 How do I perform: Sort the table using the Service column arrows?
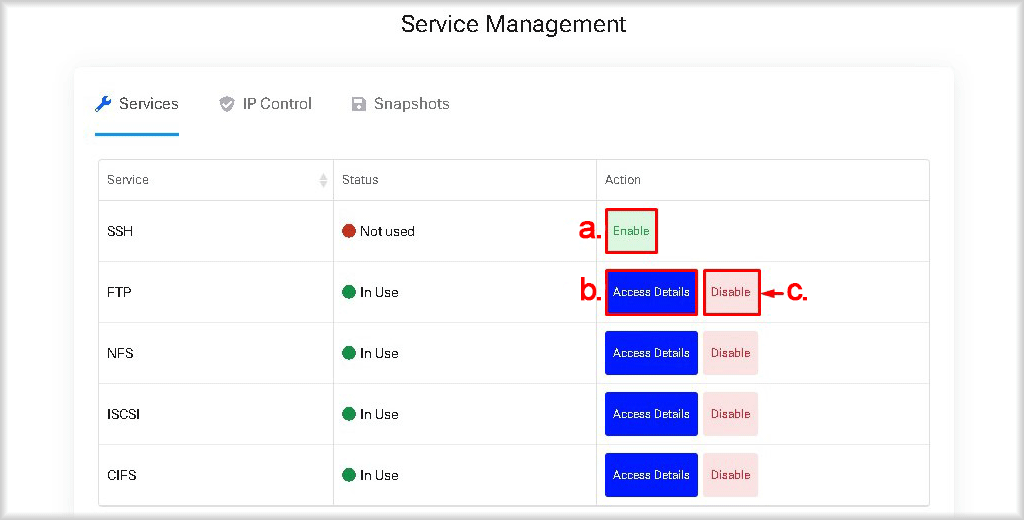(x=323, y=180)
